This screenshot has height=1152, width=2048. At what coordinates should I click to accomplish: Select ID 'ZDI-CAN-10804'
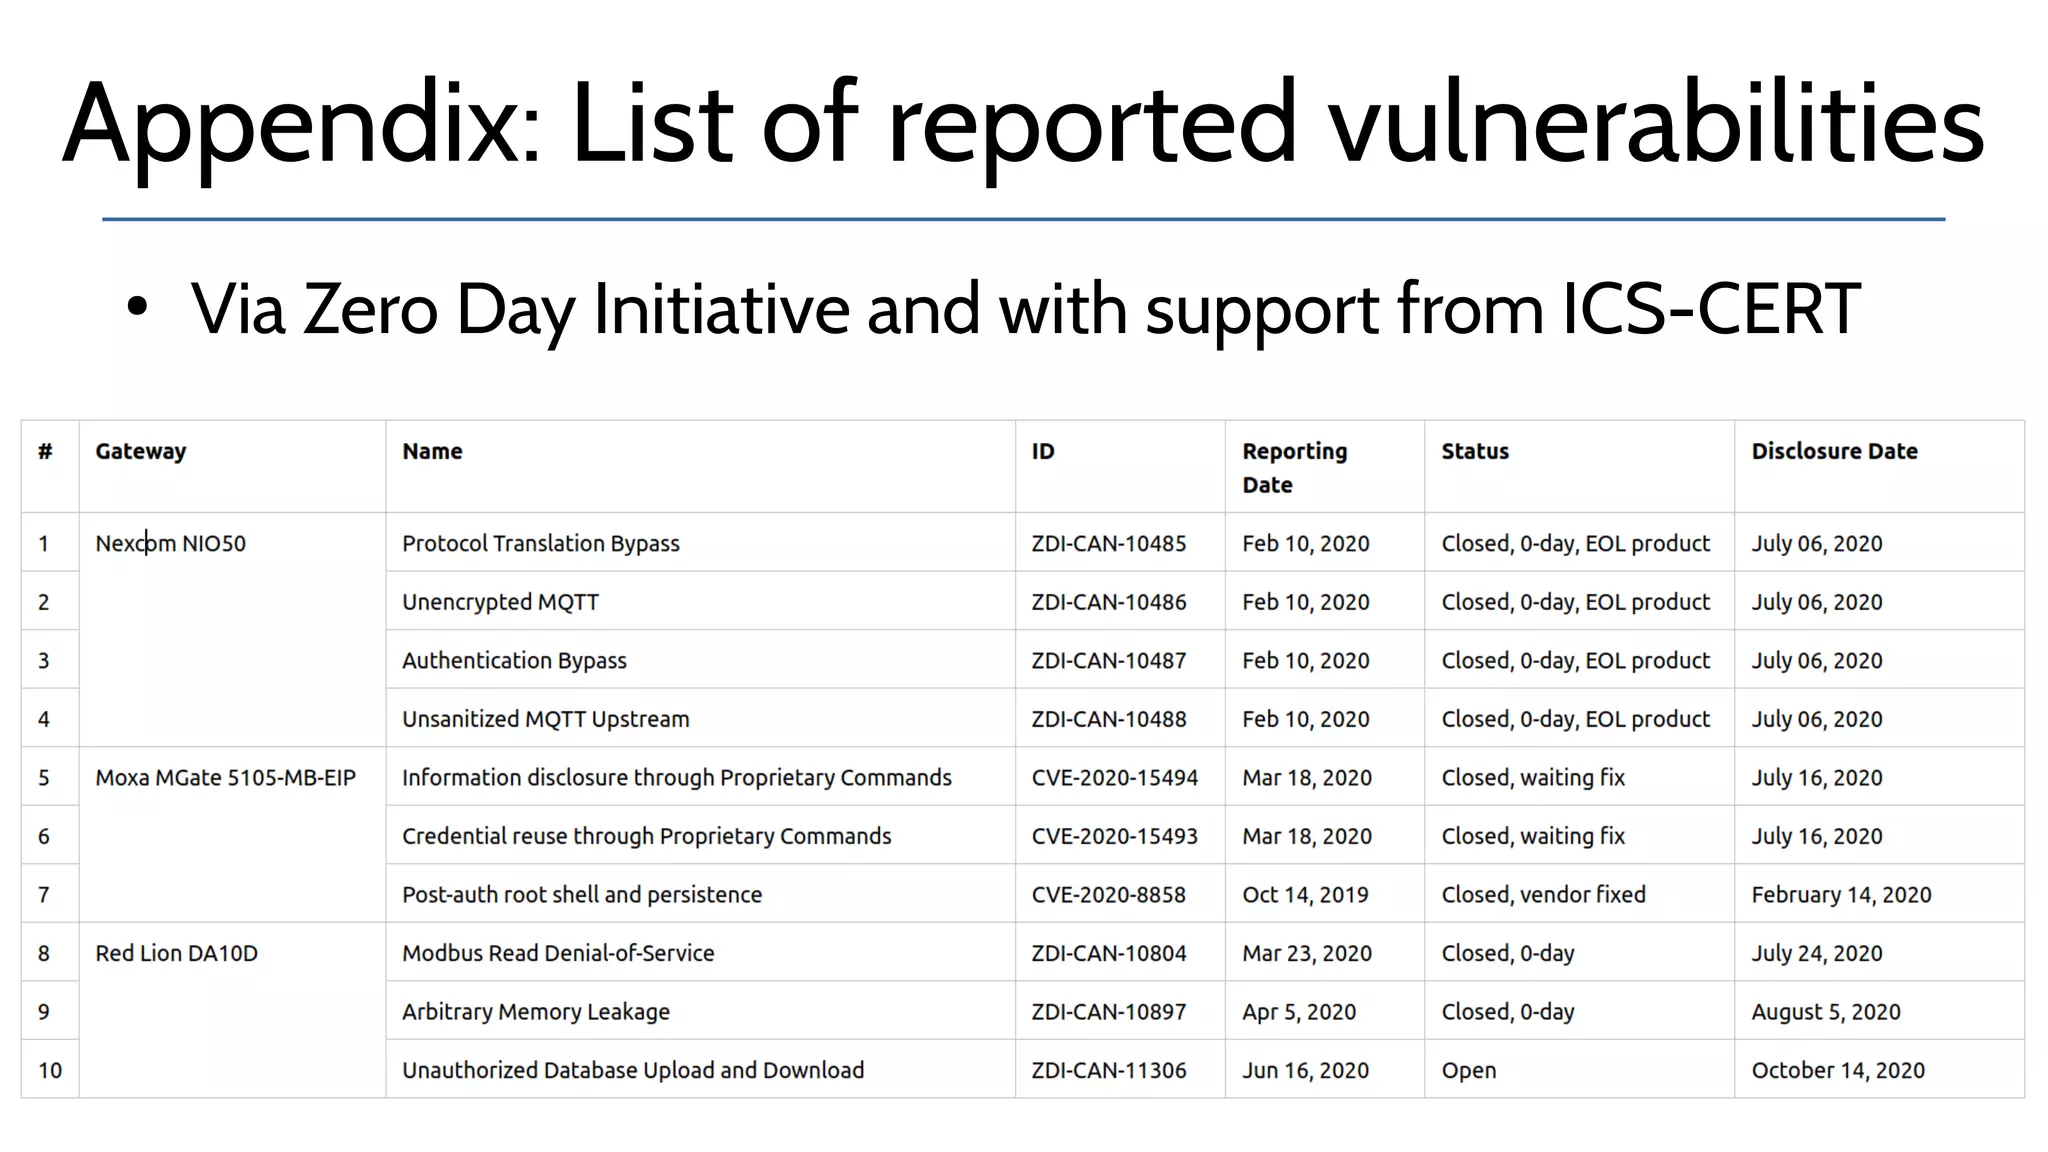click(x=1109, y=953)
